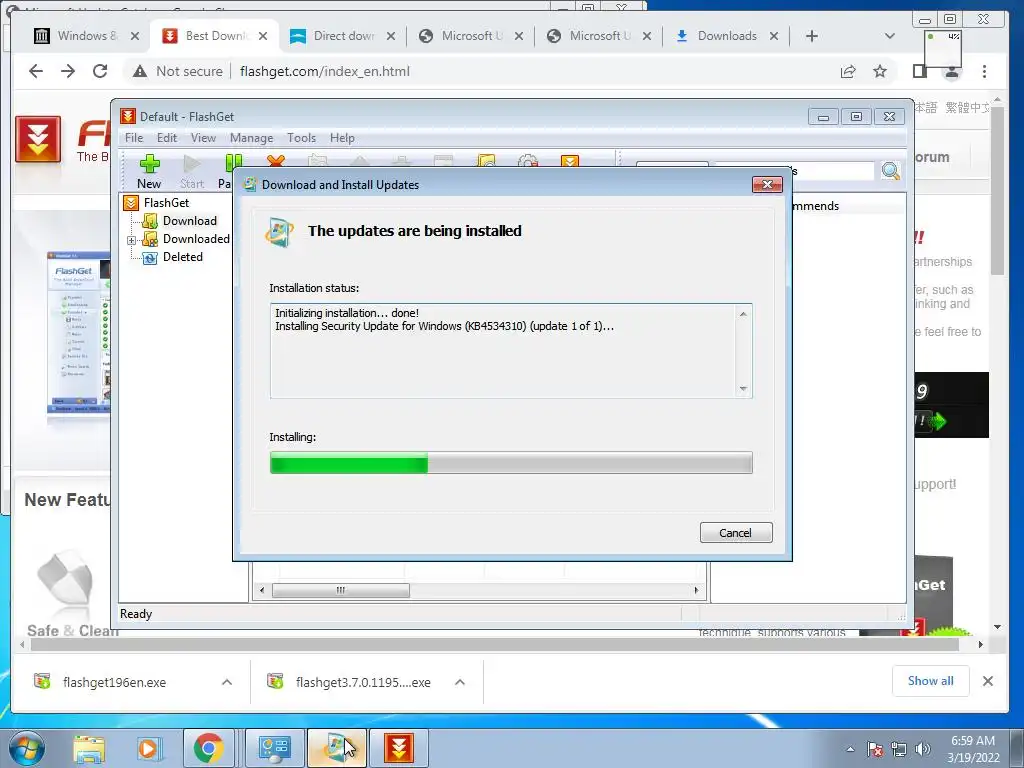The width and height of the screenshot is (1024, 768).
Task: Click the Installing progress bar
Action: coord(511,463)
